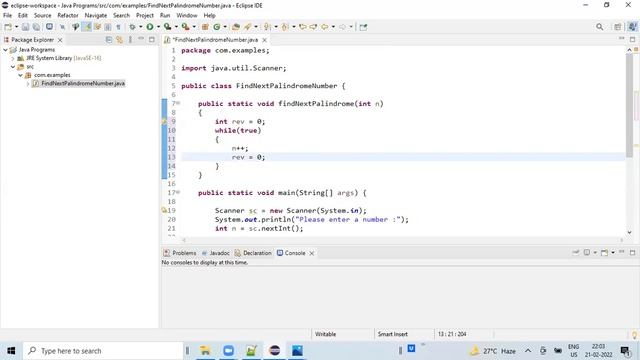
Task: Toggle Mark Occurrences highlighter in toolbar
Action: pyautogui.click(x=87, y=27)
